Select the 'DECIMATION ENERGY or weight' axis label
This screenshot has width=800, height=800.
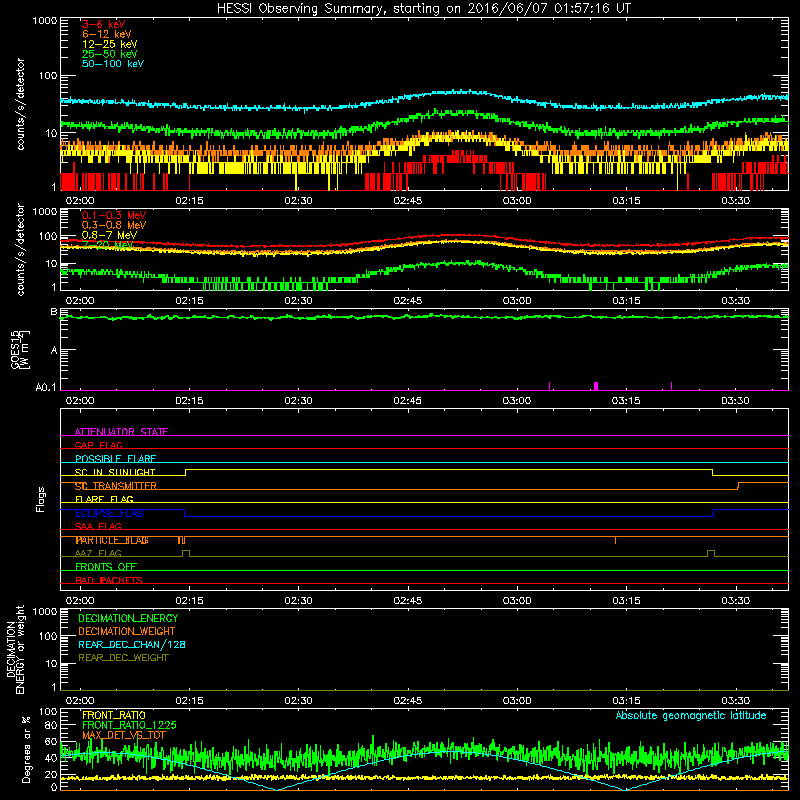[x=15, y=649]
